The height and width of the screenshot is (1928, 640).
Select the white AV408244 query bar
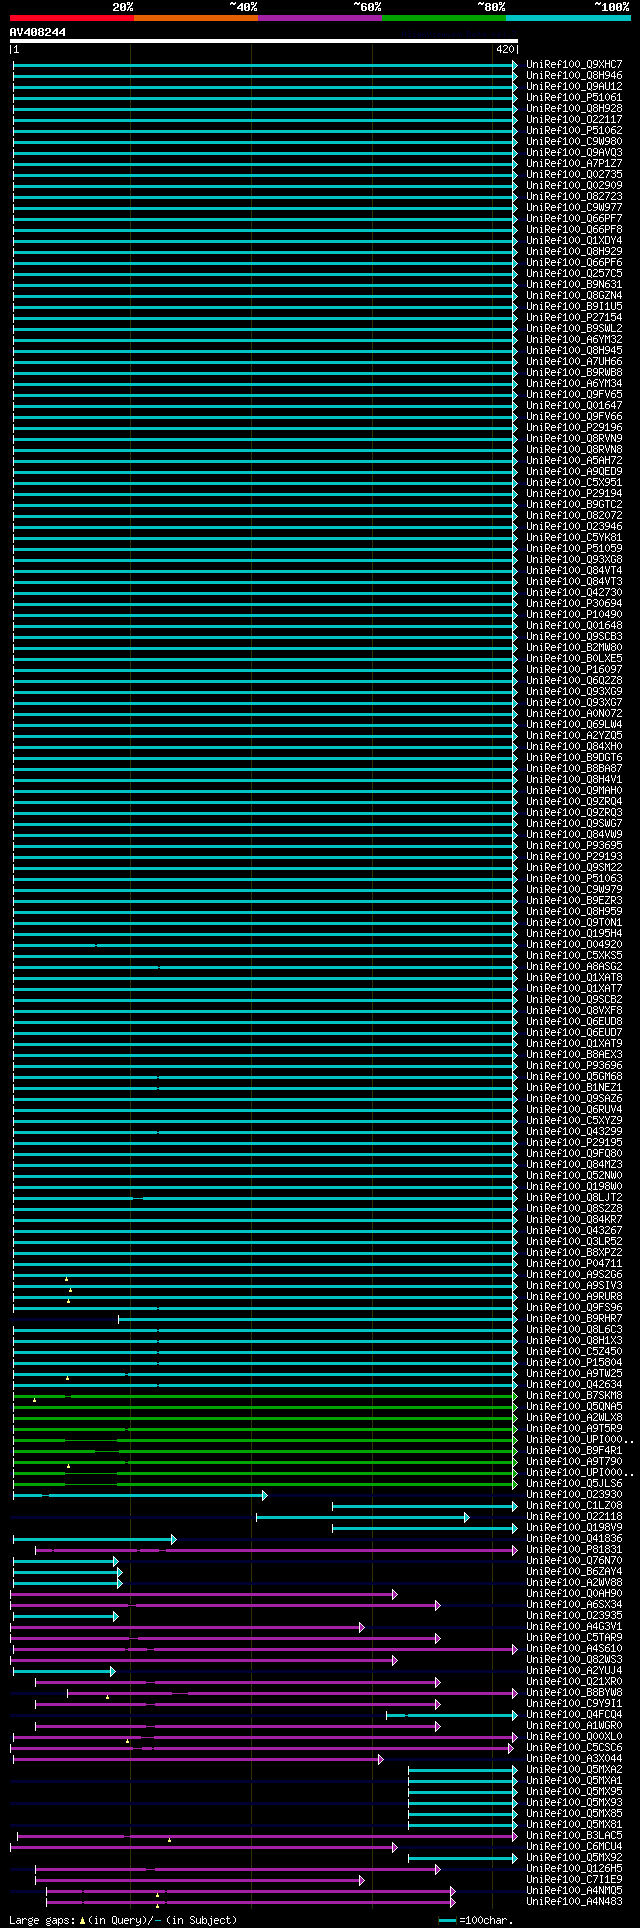[264, 41]
